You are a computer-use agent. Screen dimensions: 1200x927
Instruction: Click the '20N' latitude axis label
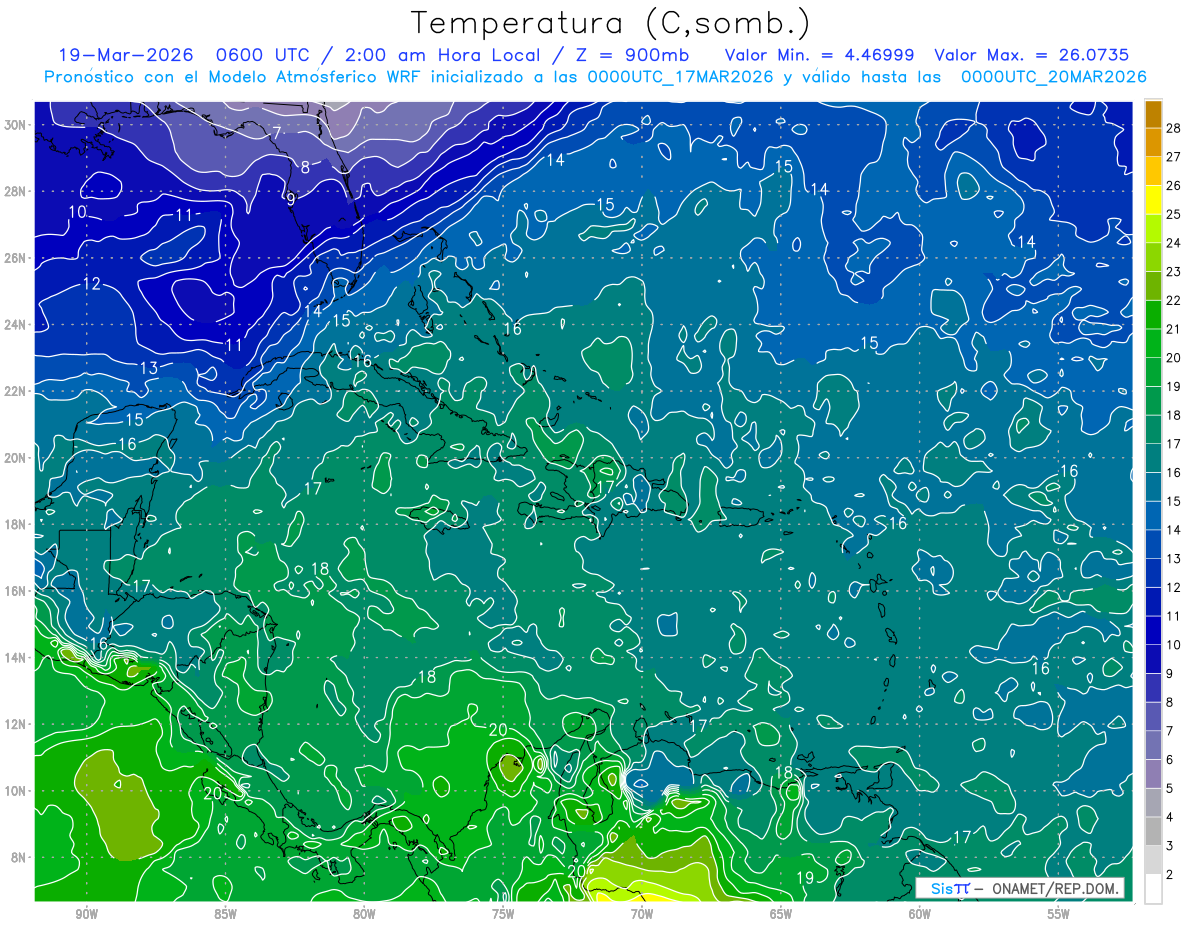(17, 458)
